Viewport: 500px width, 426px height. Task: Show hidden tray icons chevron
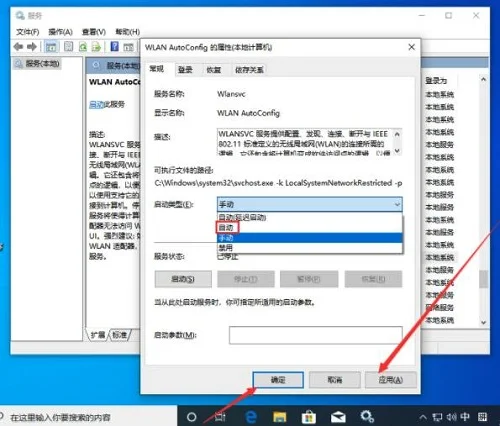point(422,417)
